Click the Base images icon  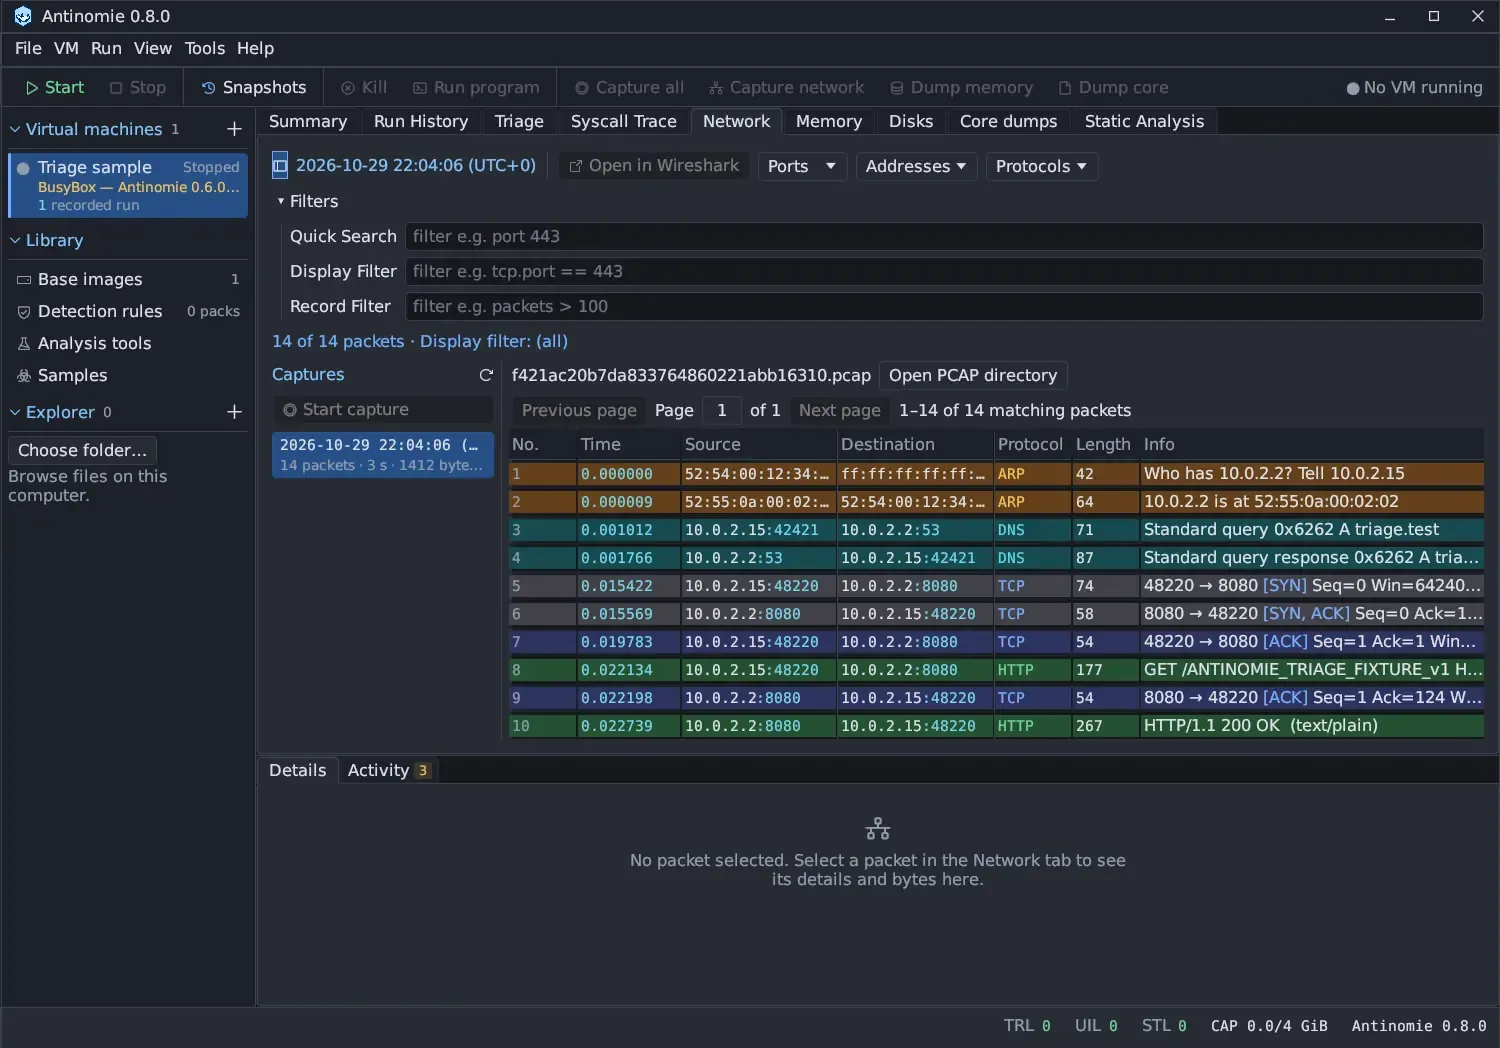pyautogui.click(x=24, y=280)
